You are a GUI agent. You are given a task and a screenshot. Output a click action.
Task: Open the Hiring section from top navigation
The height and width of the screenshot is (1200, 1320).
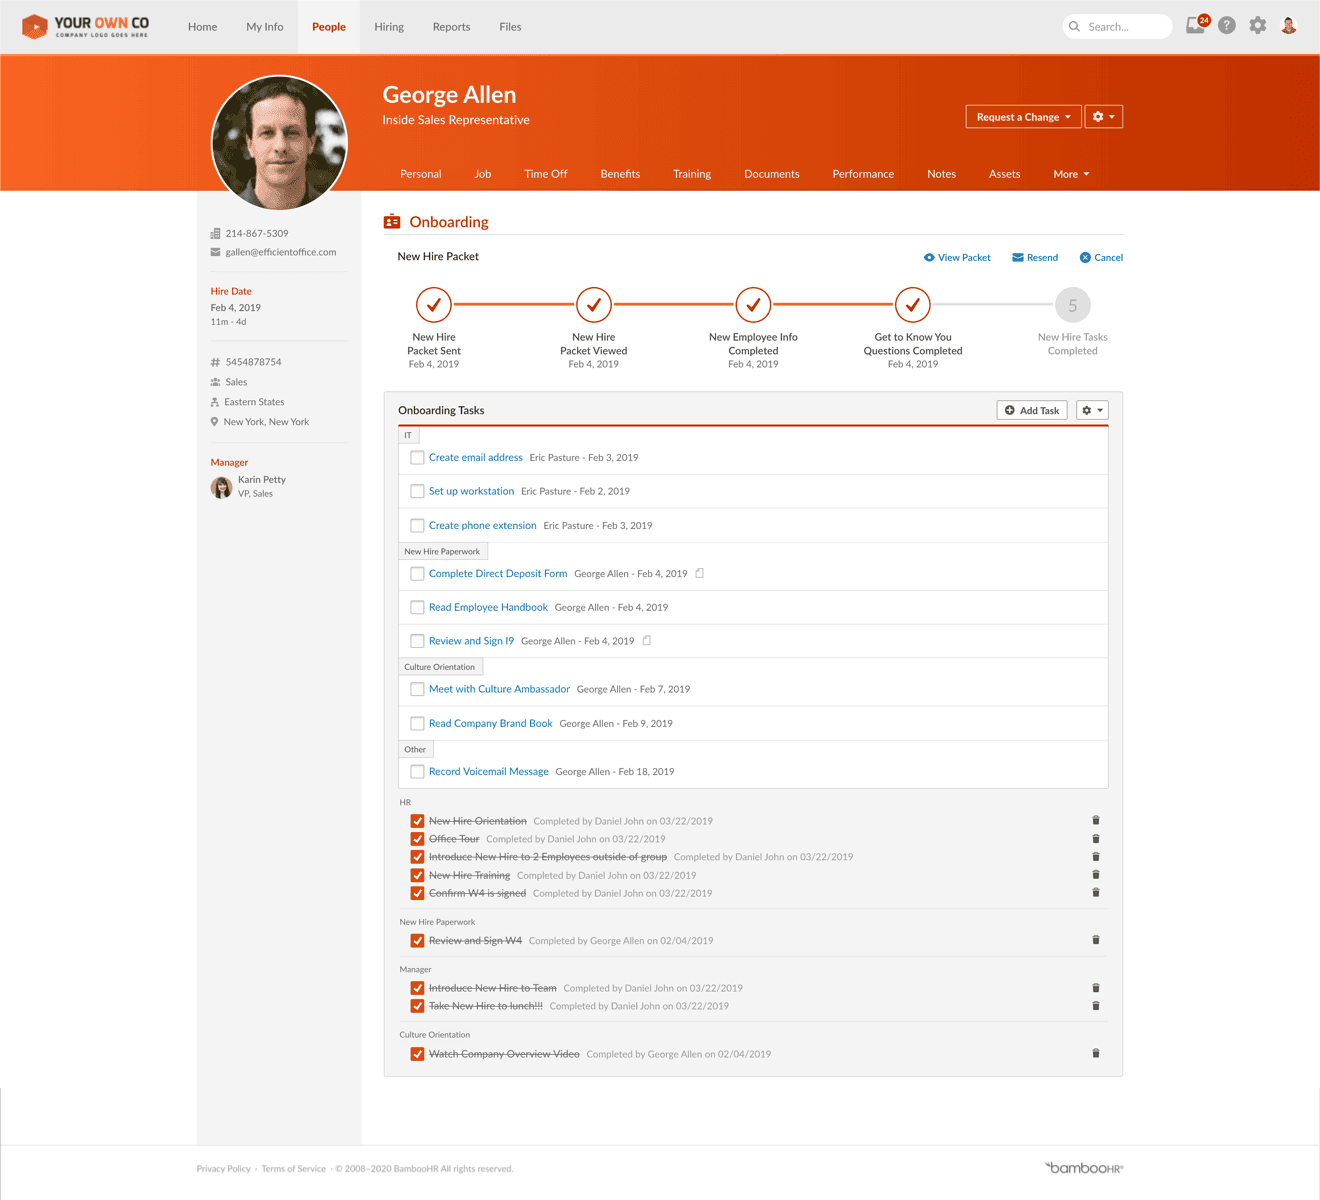[389, 27]
